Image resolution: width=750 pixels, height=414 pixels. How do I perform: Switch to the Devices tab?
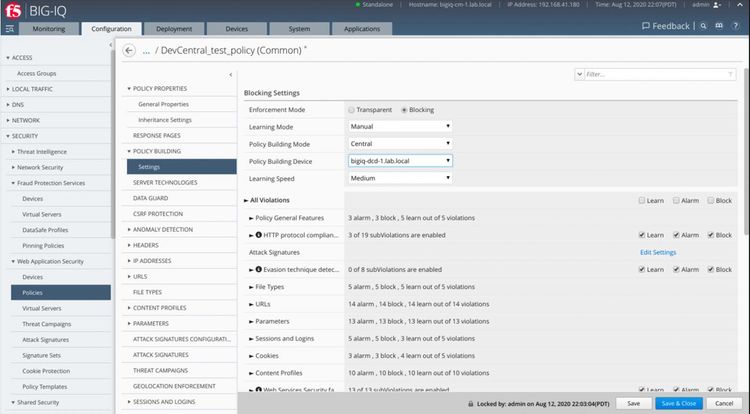(x=237, y=29)
